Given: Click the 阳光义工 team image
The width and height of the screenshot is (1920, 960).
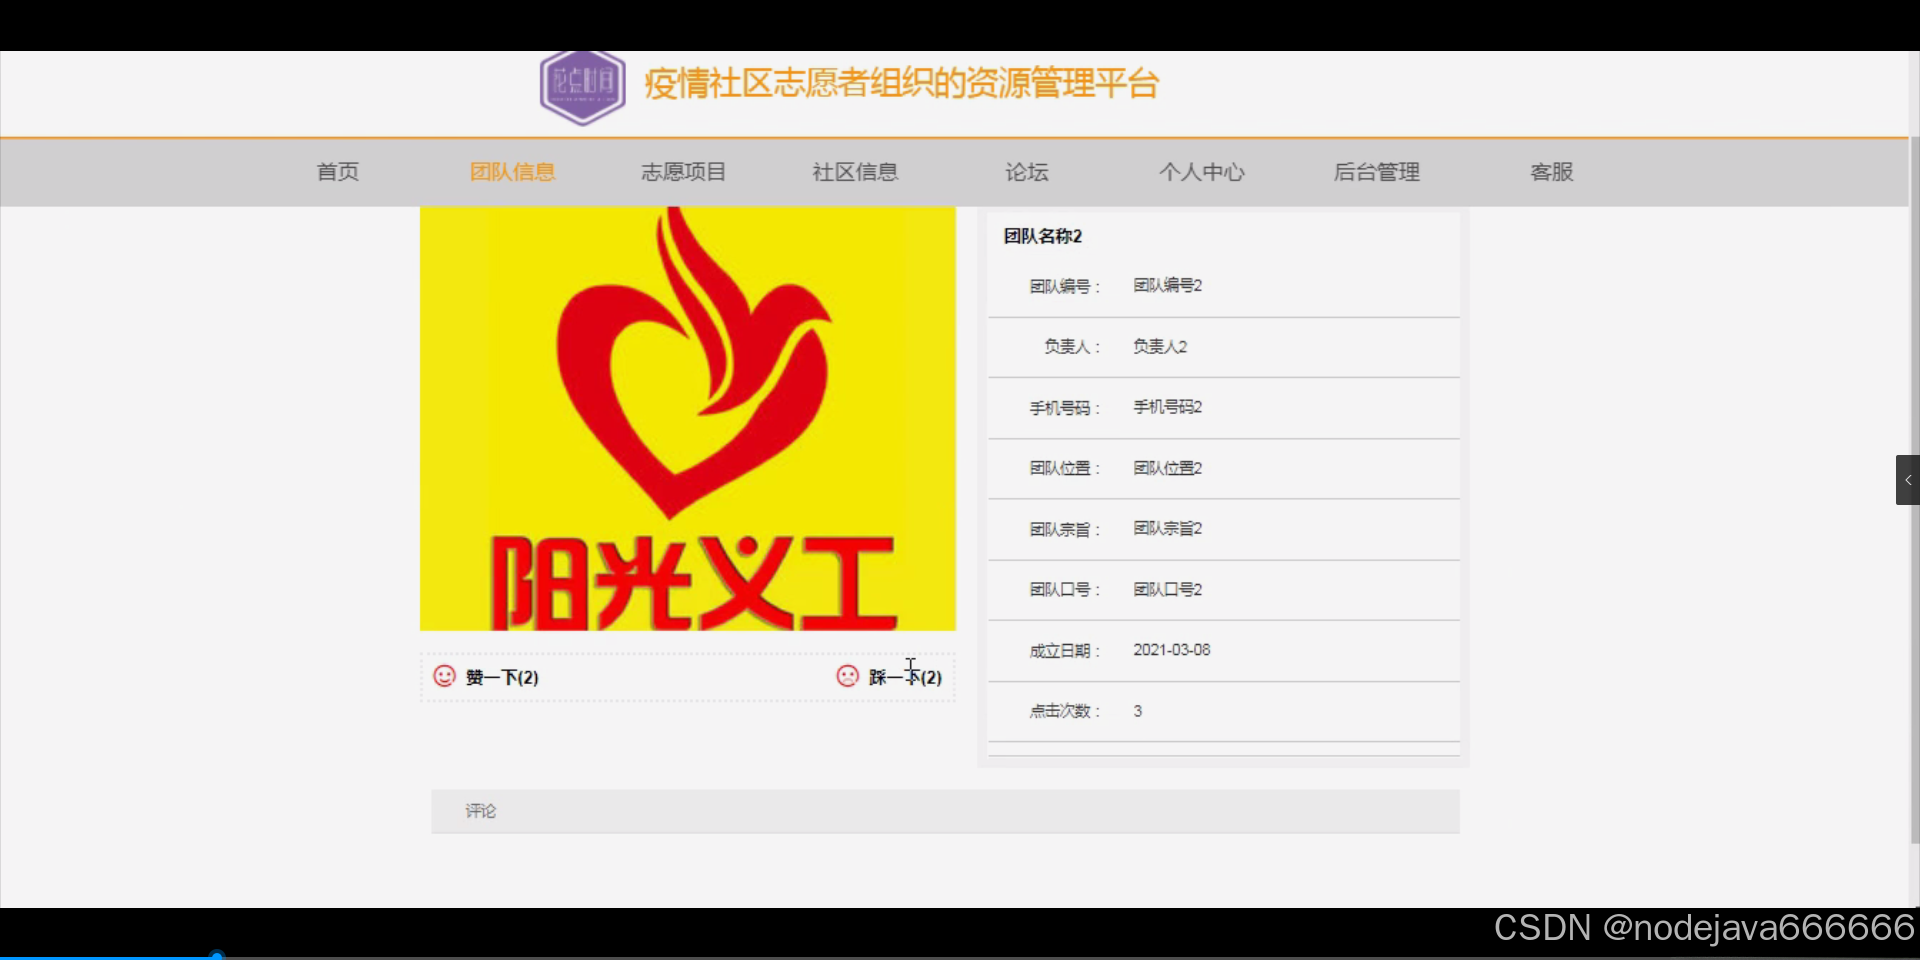Looking at the screenshot, I should point(688,419).
